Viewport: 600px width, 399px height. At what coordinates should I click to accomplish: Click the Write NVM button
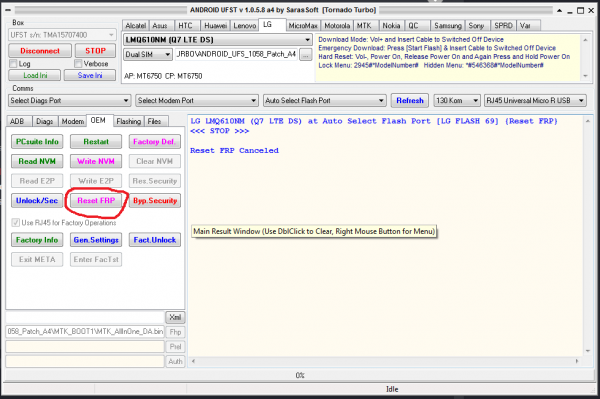click(x=96, y=161)
